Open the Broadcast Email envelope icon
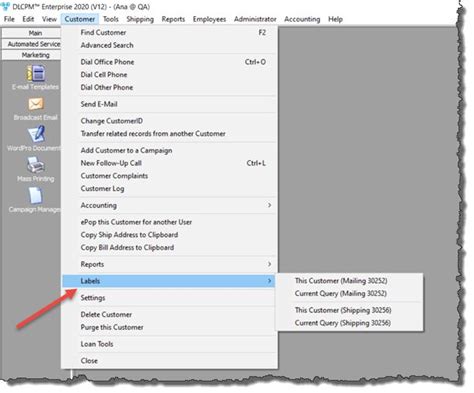The width and height of the screenshot is (474, 393). tap(36, 104)
